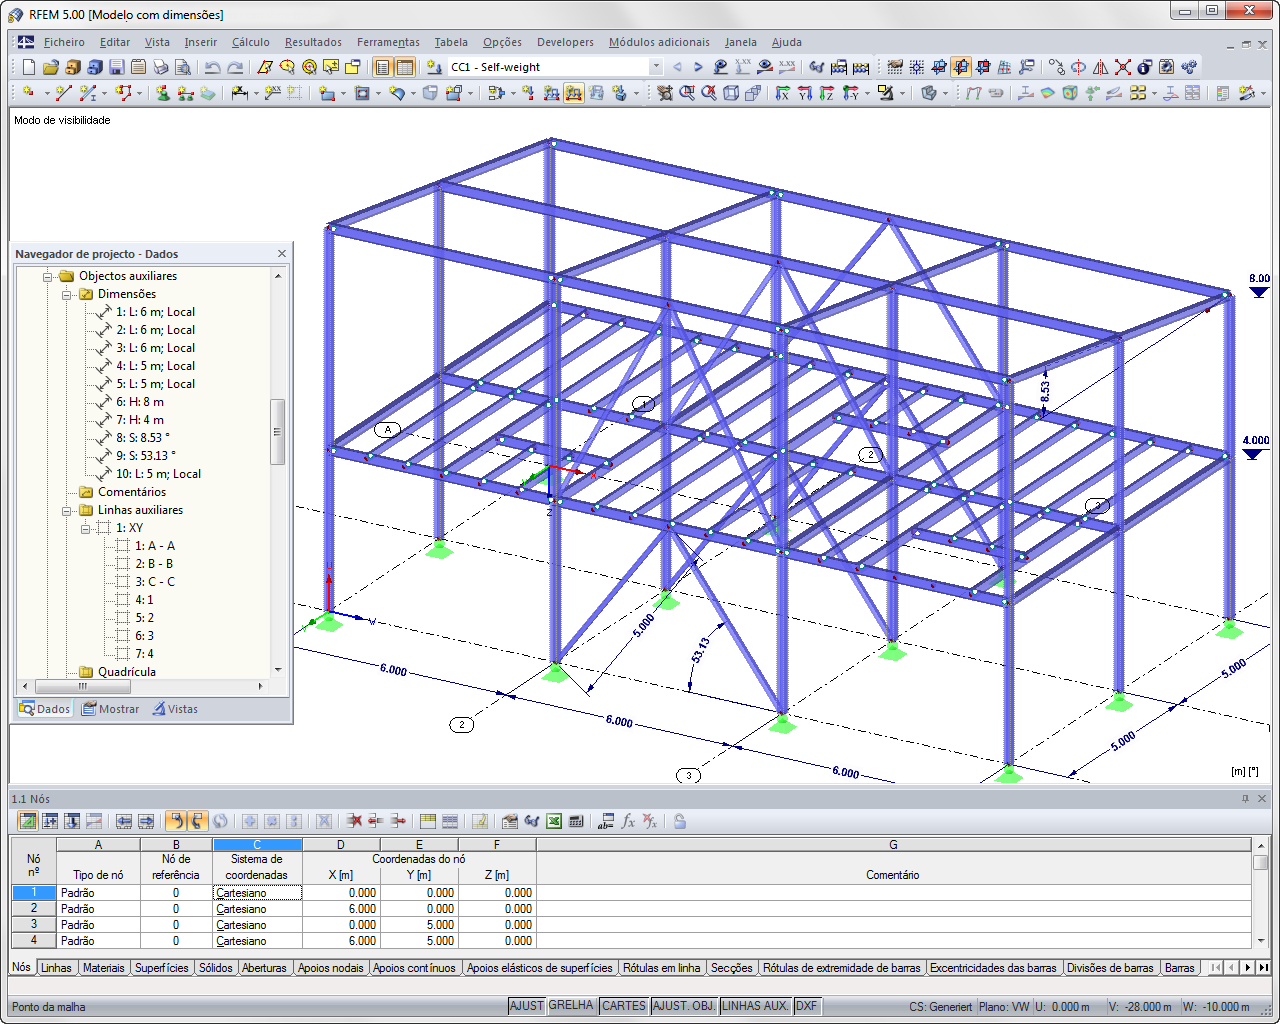Toggle the LINHAS AUX. status button
1280x1024 pixels.
point(756,1006)
